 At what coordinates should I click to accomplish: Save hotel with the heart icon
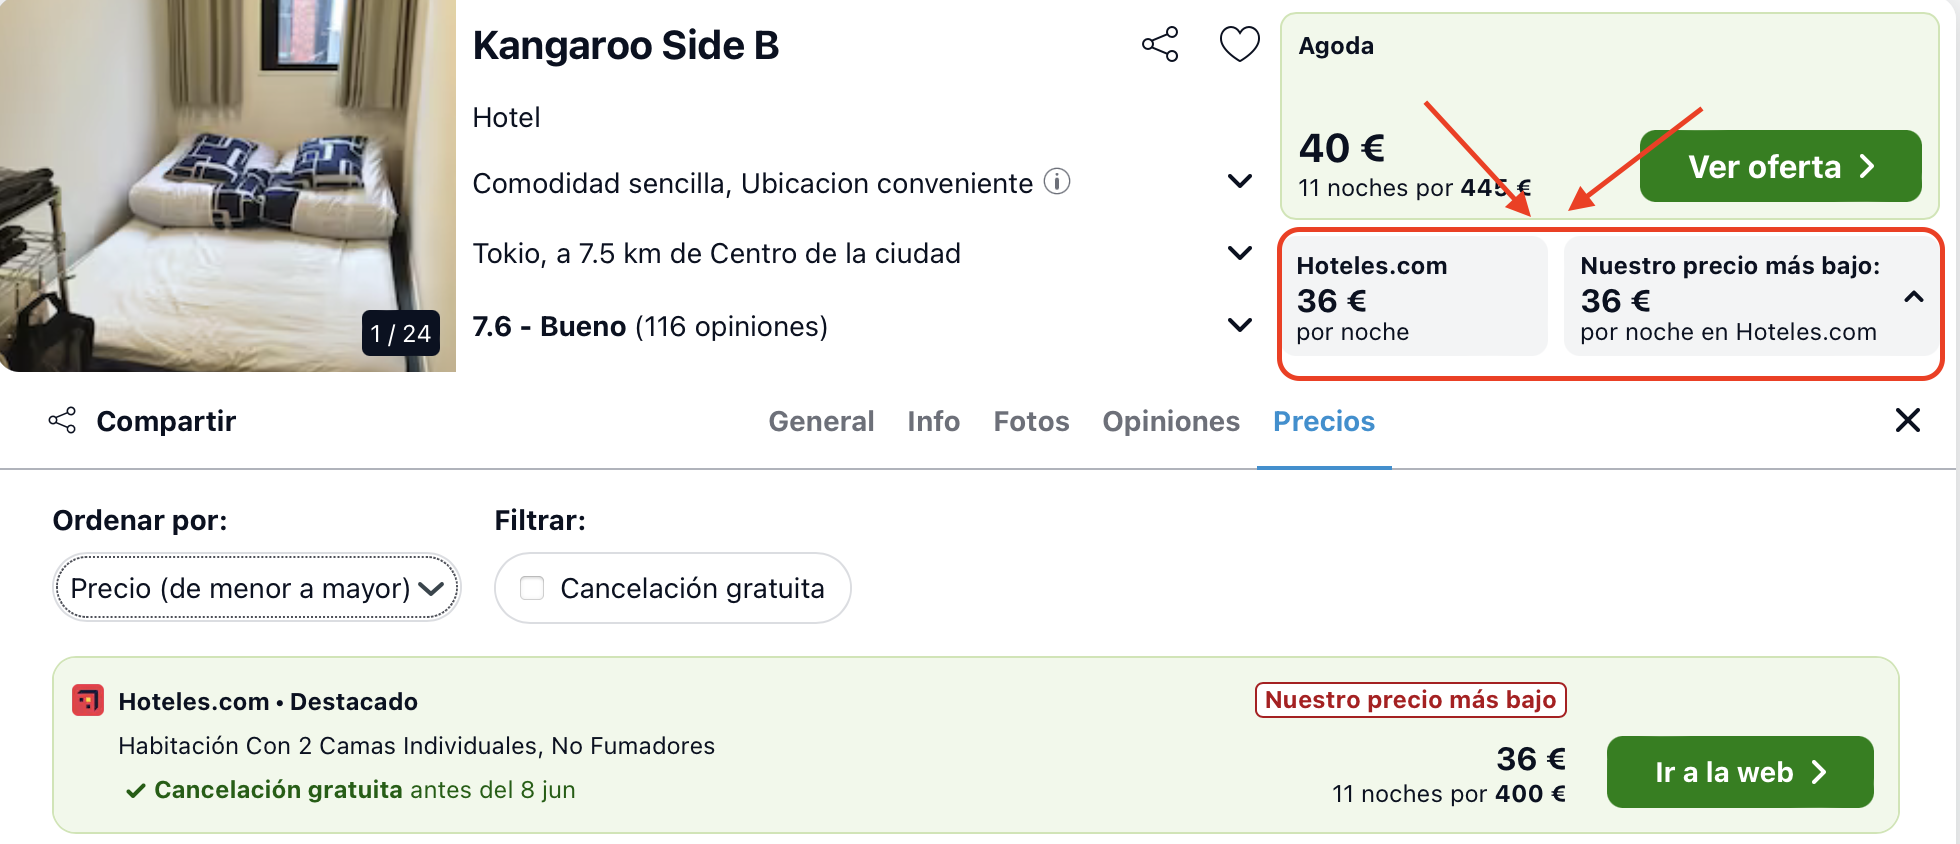click(1239, 44)
